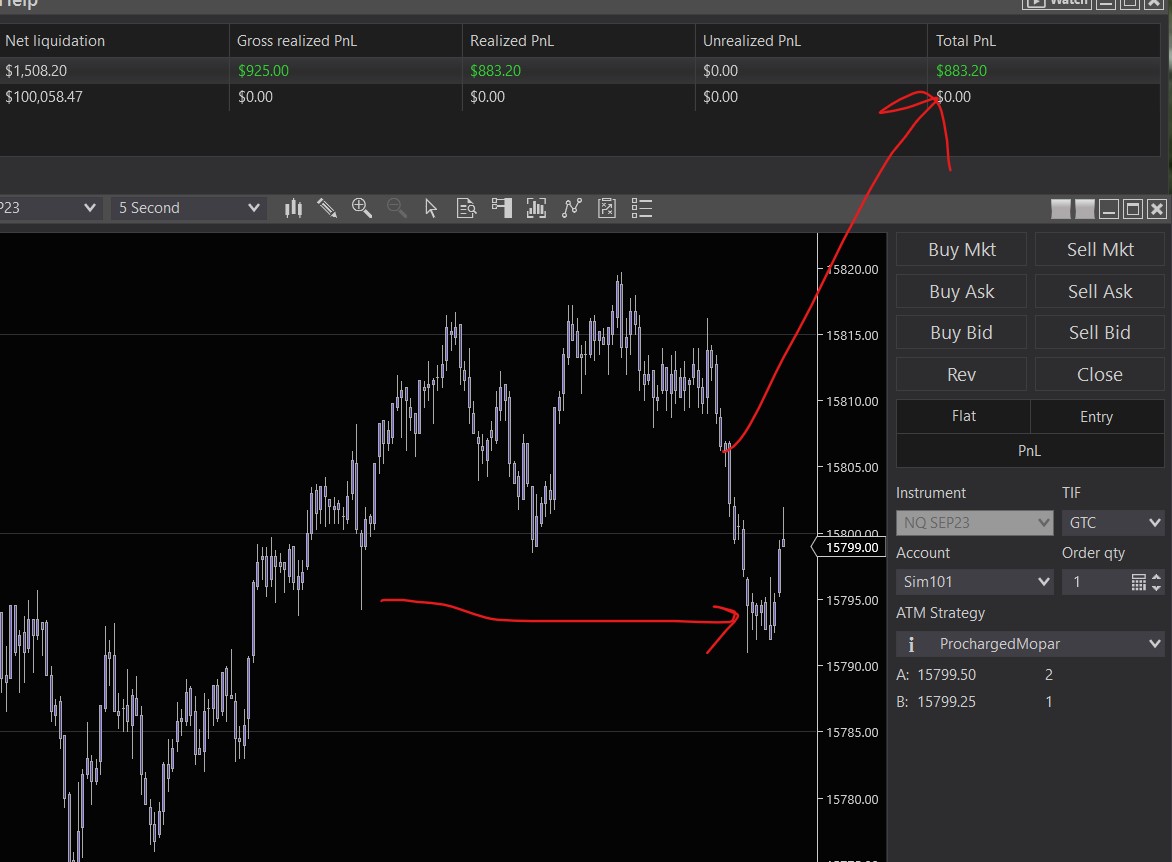Open the chart properties checklist icon
Screen dimensions: 1172x862
pyautogui.click(x=607, y=208)
